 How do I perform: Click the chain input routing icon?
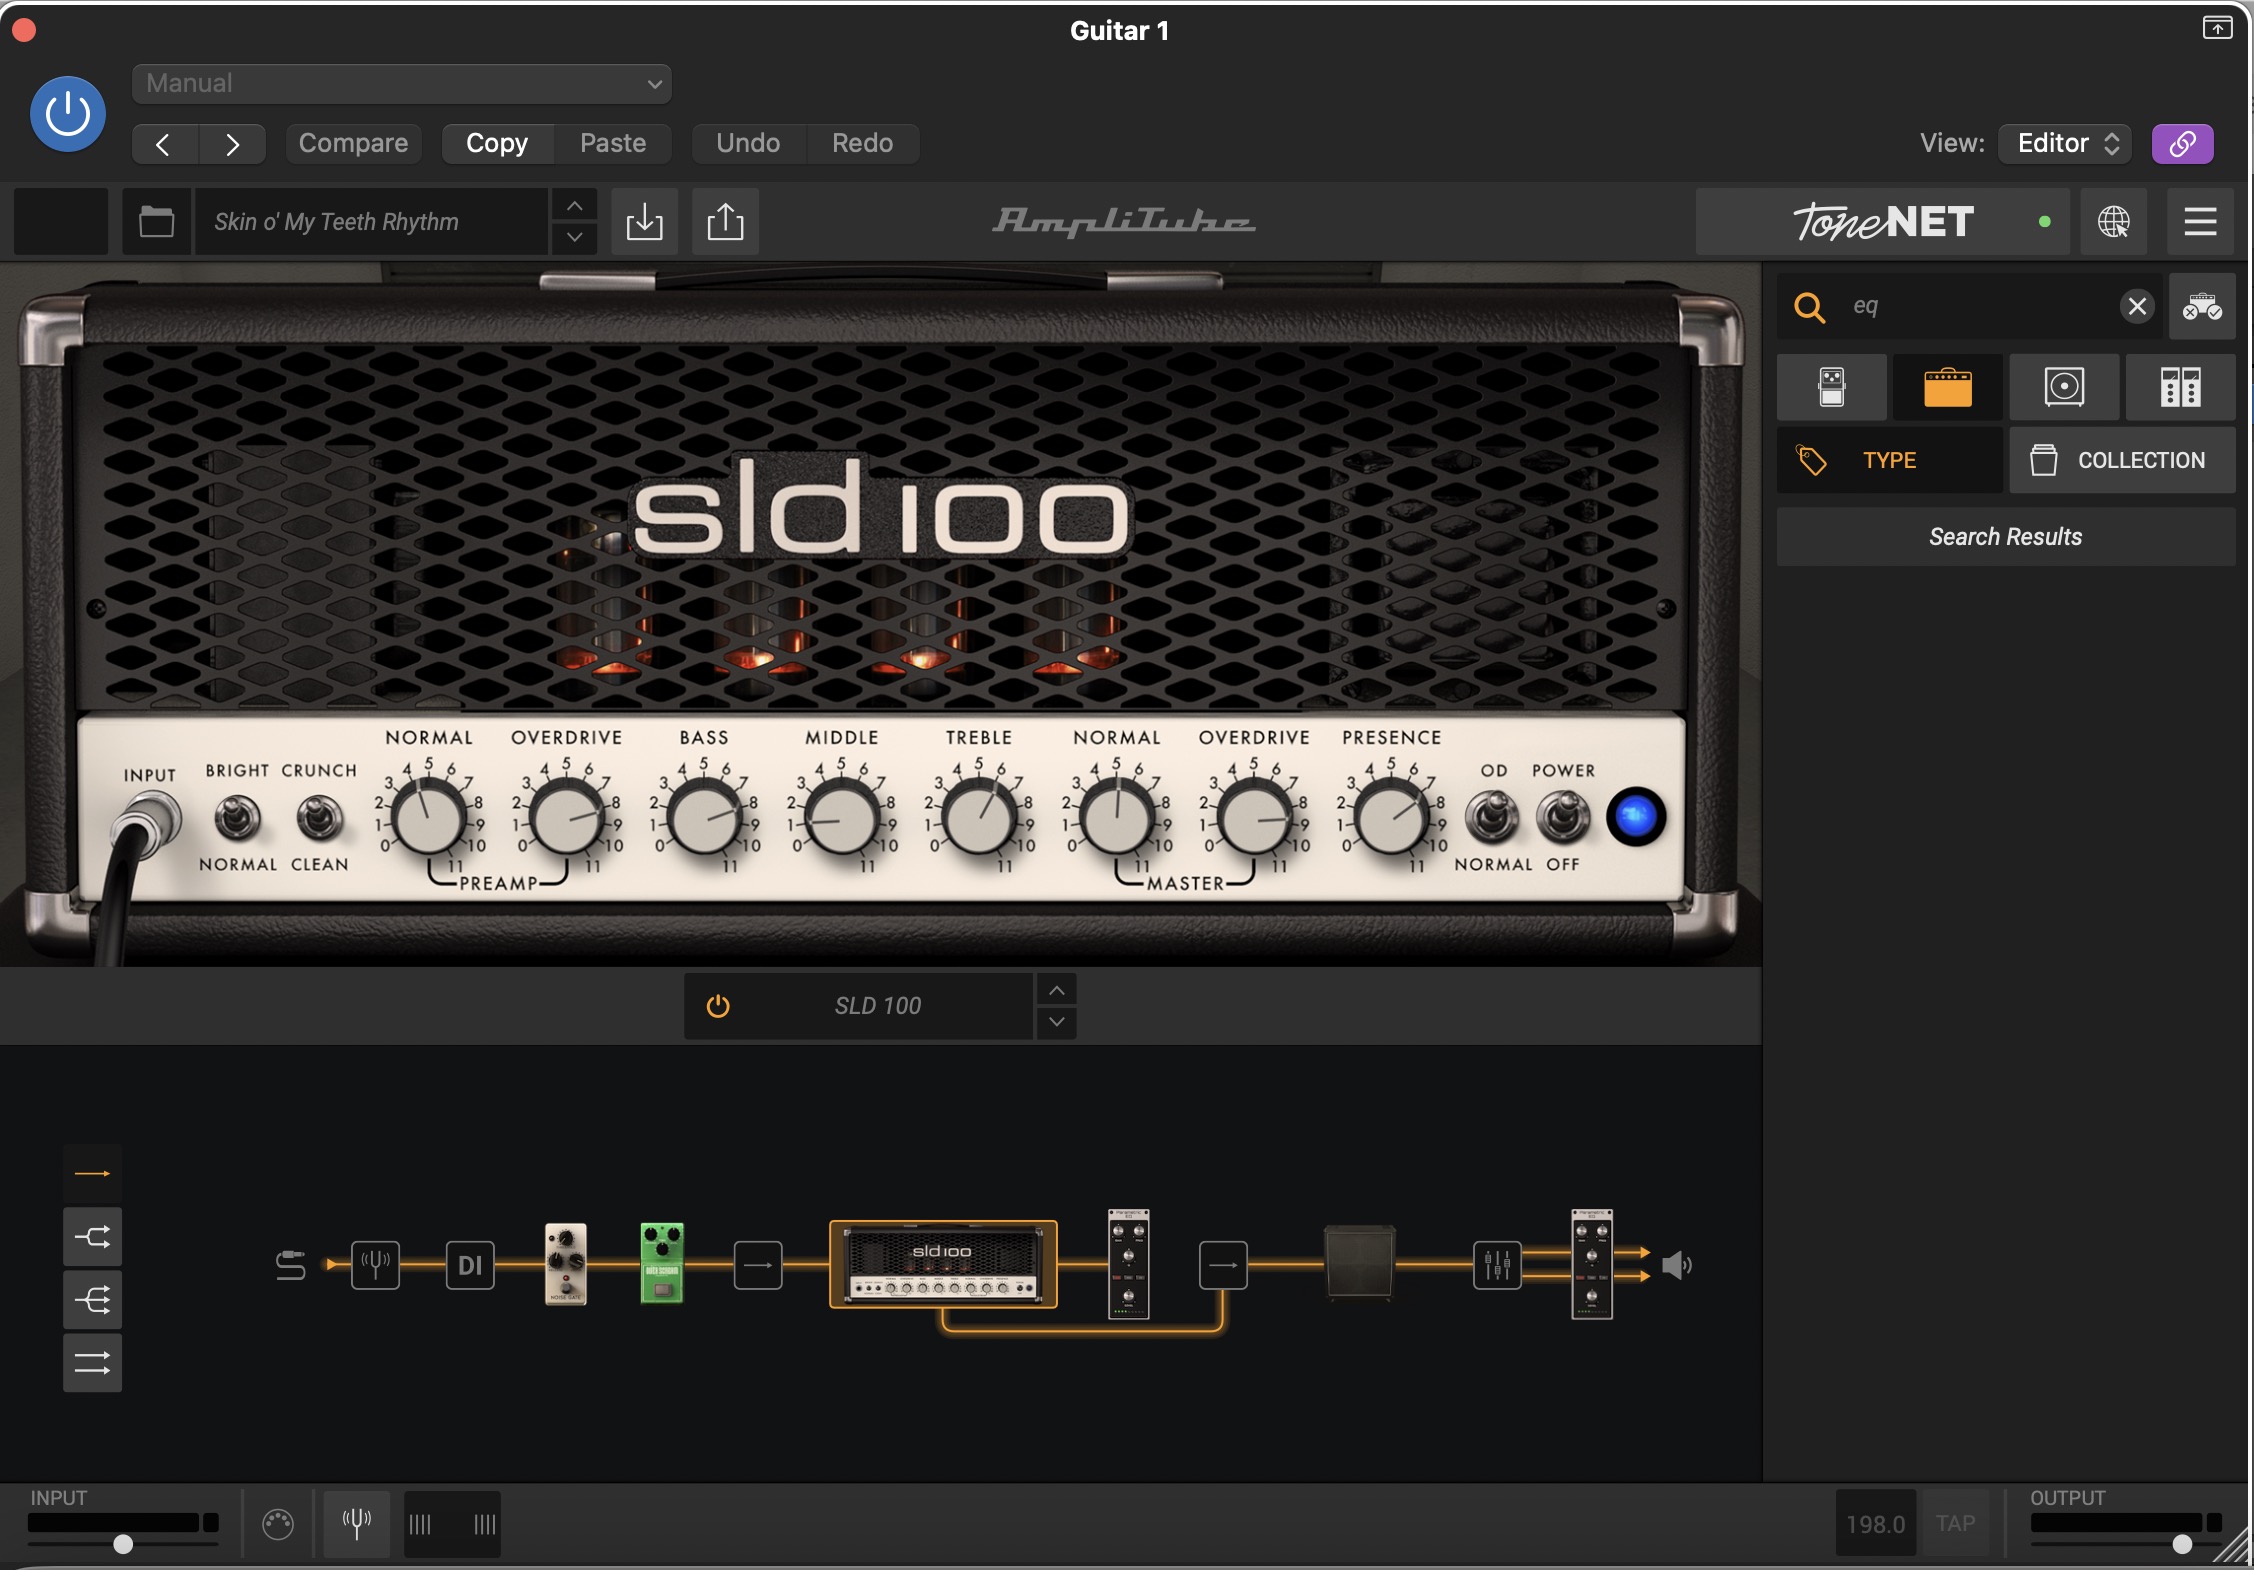(290, 1265)
